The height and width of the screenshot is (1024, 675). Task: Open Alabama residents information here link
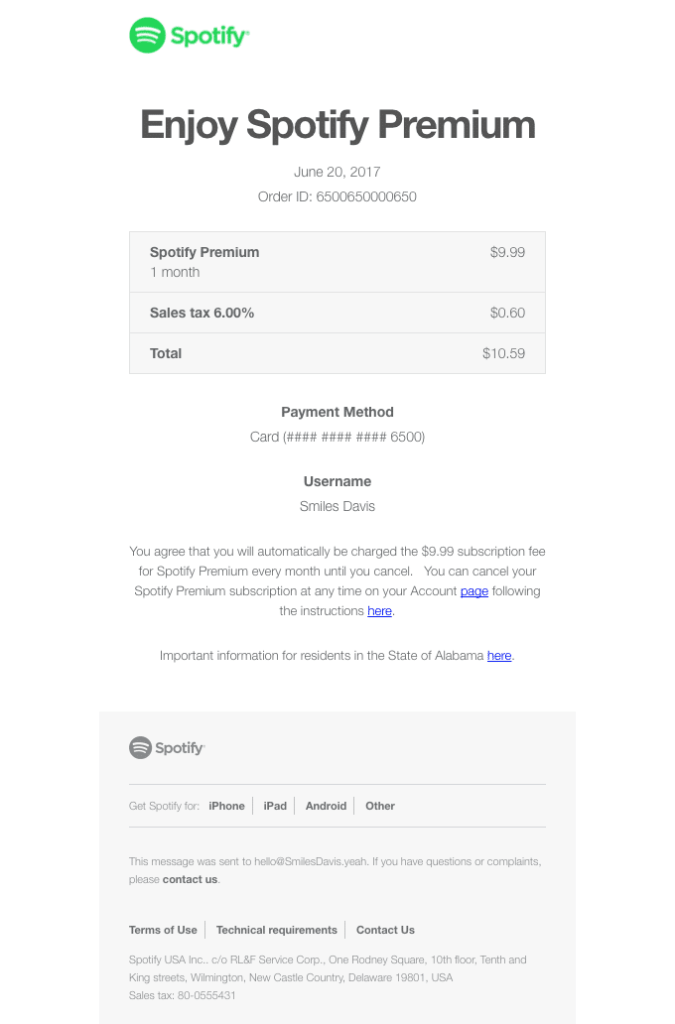click(x=499, y=656)
